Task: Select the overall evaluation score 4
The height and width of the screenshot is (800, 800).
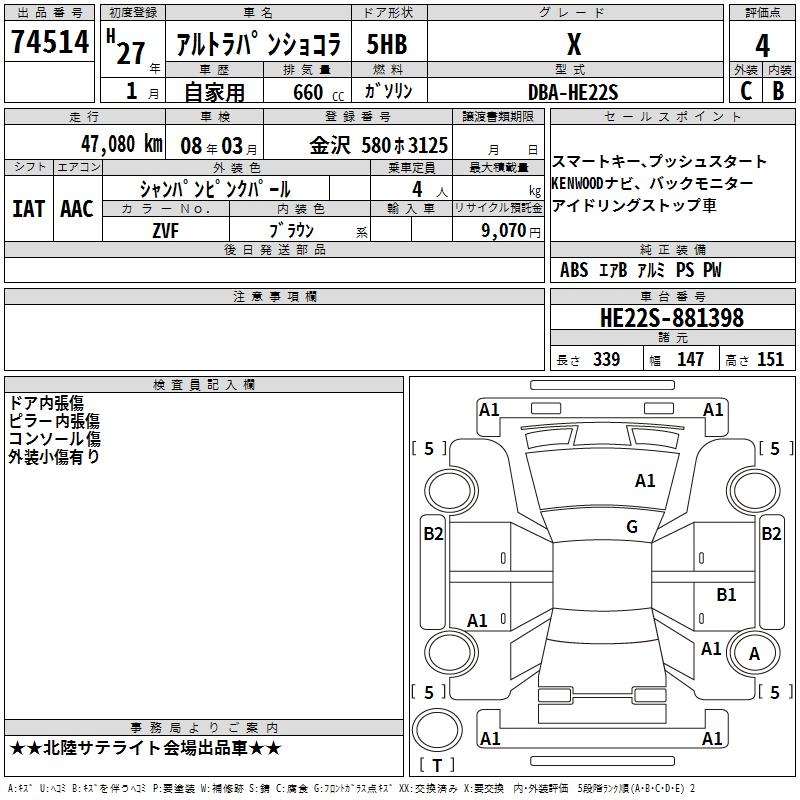Action: pyautogui.click(x=762, y=46)
